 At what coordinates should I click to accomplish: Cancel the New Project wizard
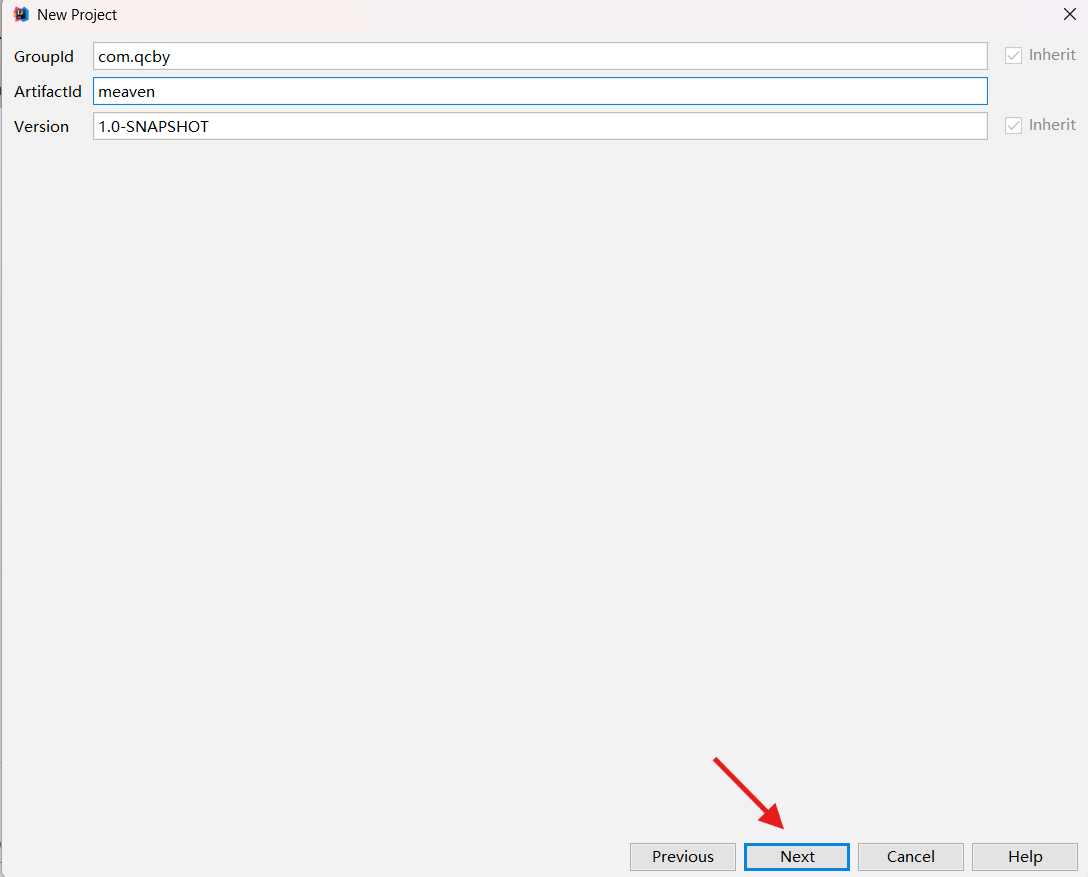tap(910, 857)
